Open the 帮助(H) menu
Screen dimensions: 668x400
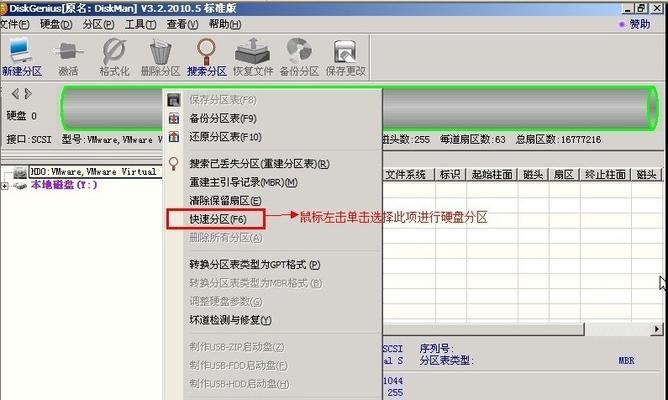pyautogui.click(x=225, y=24)
